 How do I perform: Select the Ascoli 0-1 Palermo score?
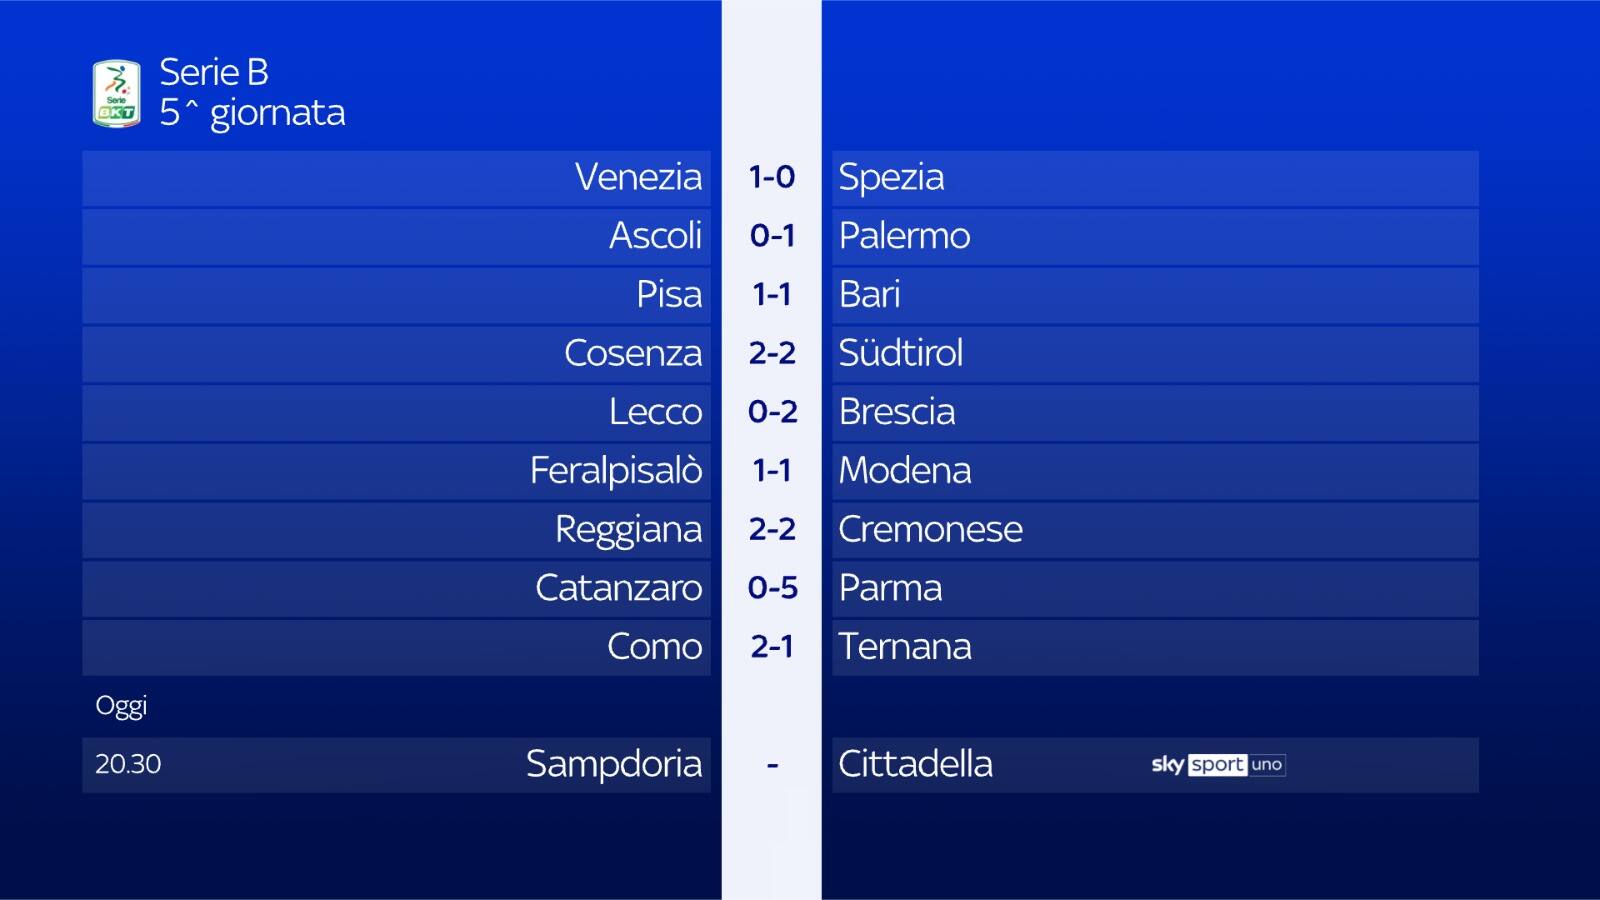772,236
